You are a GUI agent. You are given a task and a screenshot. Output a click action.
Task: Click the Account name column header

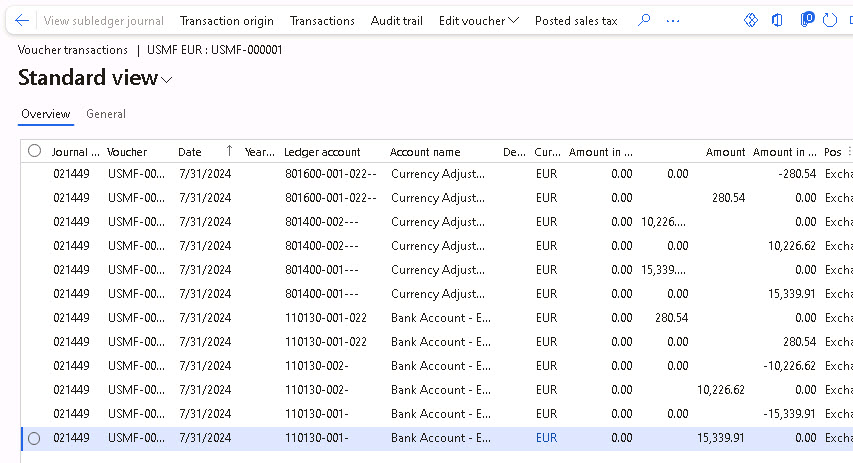(425, 152)
